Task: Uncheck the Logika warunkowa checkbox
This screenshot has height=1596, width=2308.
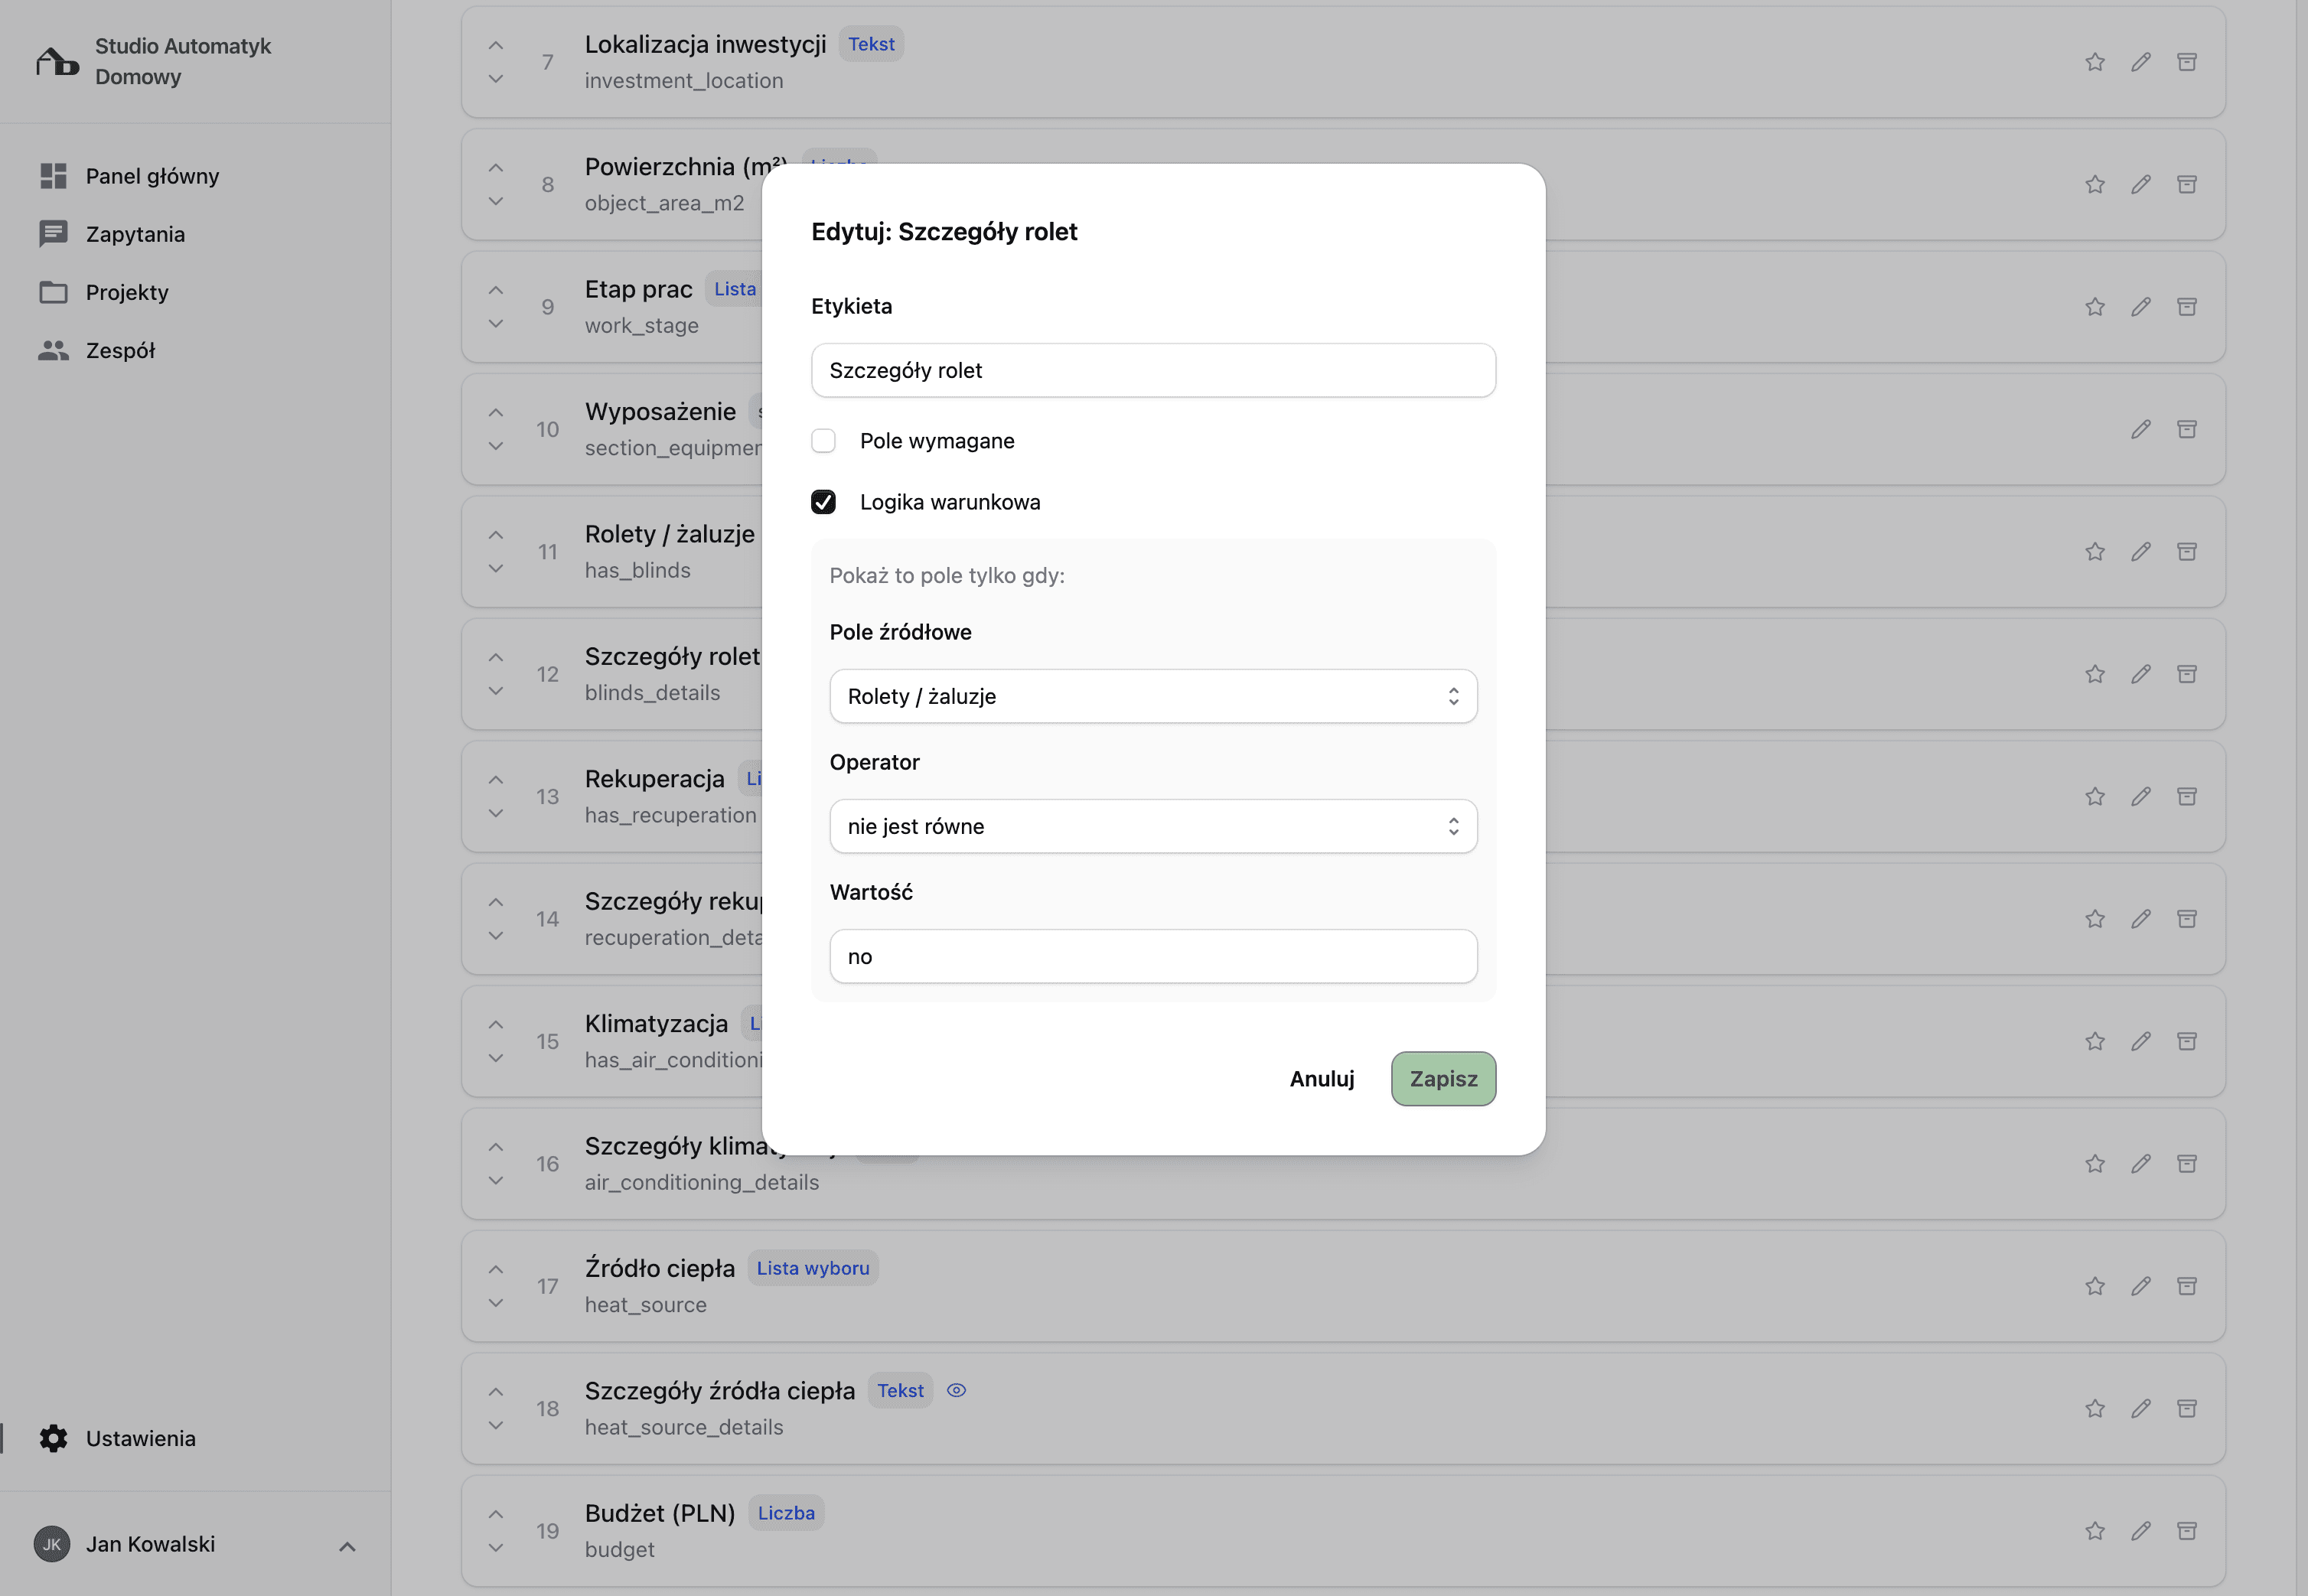Action: point(823,502)
